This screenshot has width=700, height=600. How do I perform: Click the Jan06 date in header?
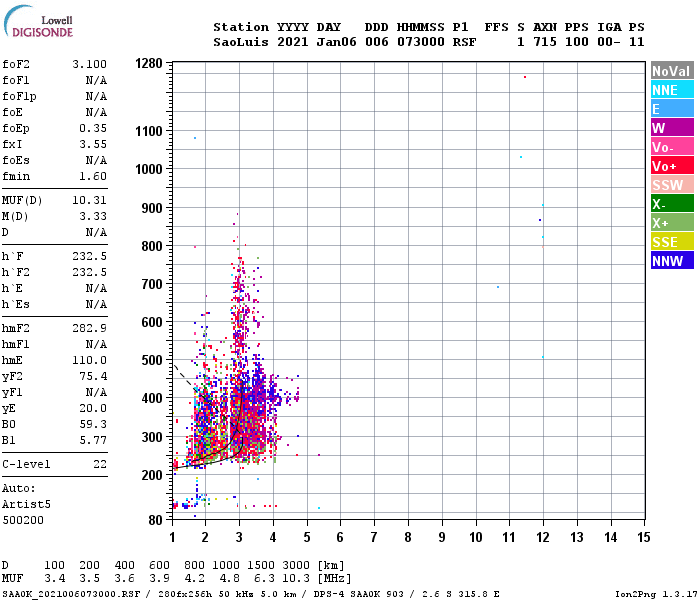tap(337, 42)
